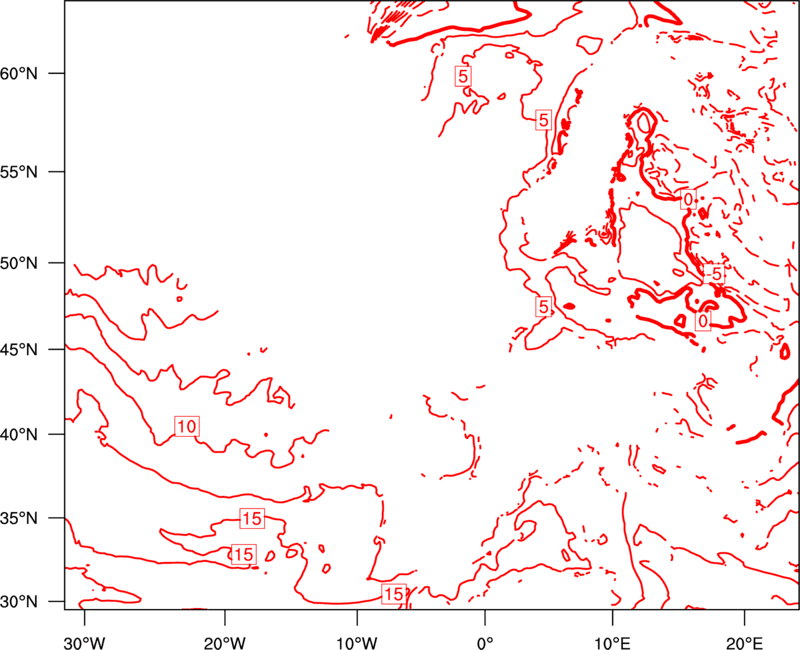The width and height of the screenshot is (800, 650).
Task: Click the 30°W longitude axis label
Action: [x=84, y=643]
